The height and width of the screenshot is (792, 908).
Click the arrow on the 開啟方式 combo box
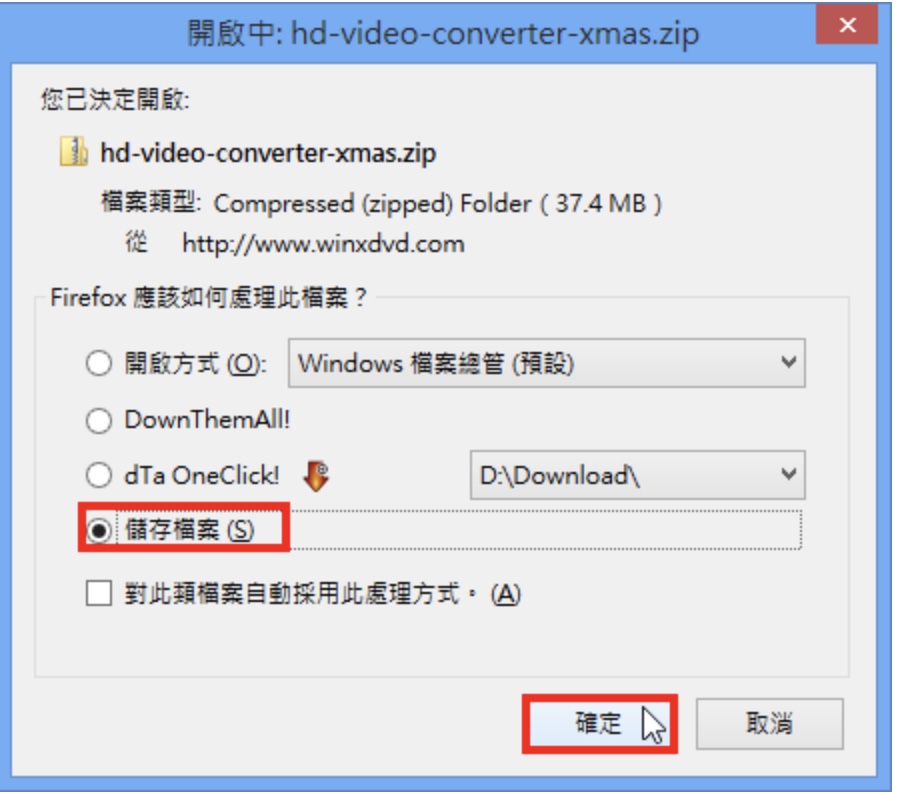(788, 363)
